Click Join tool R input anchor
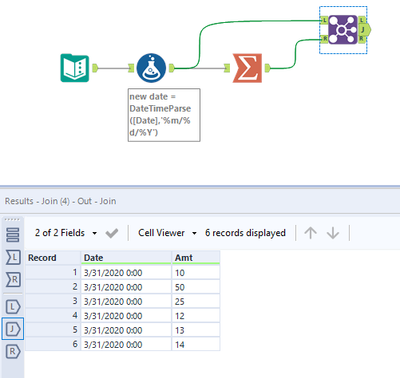 (x=324, y=39)
